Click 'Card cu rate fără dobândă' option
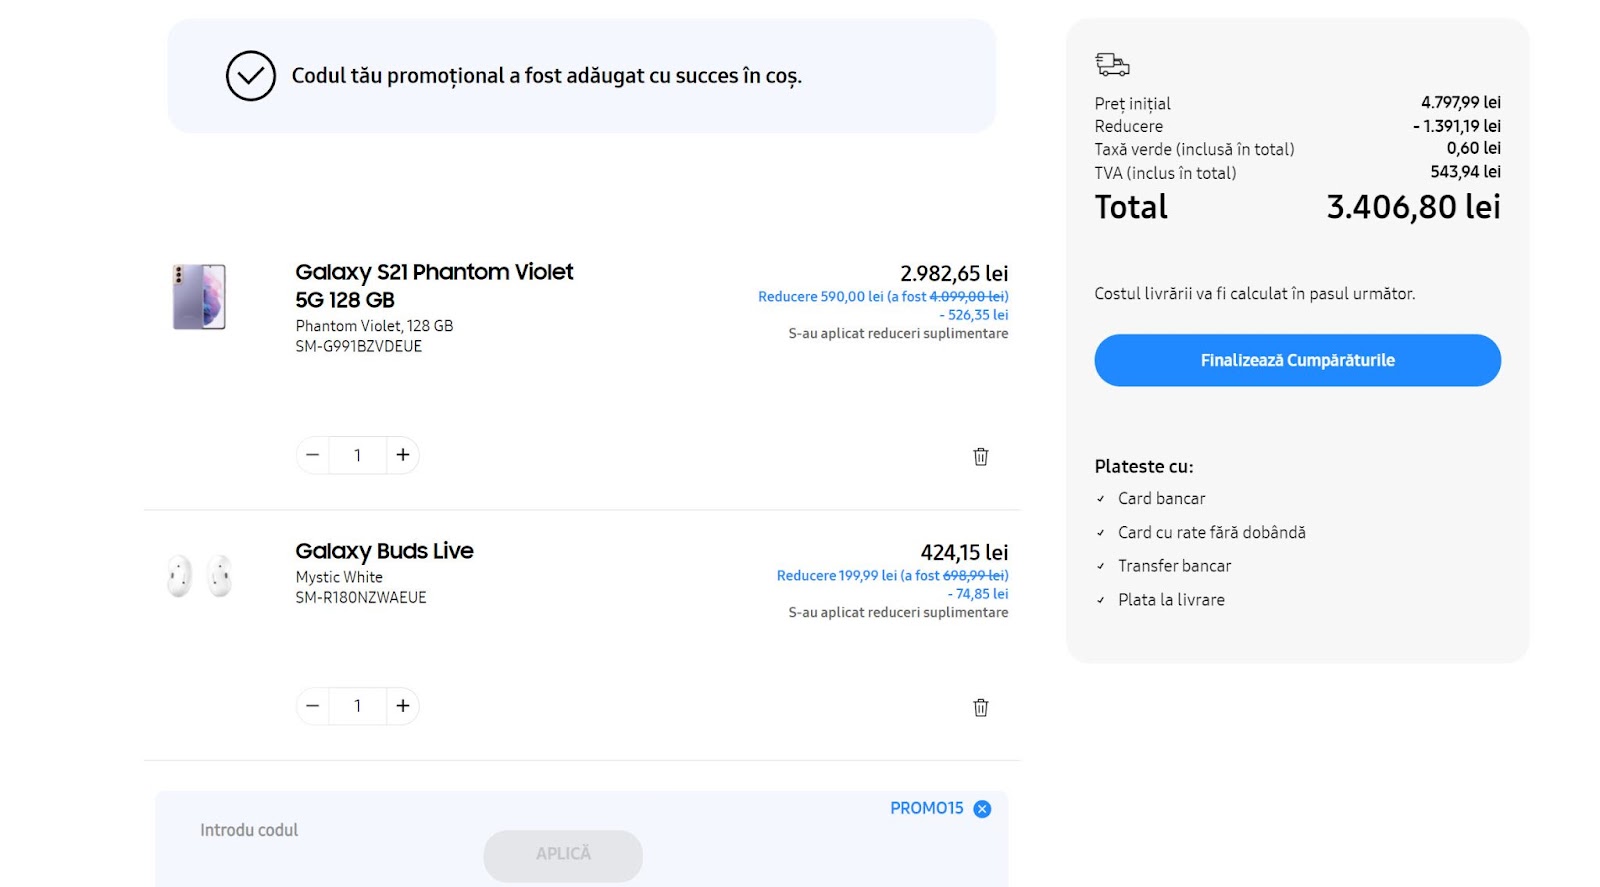Image resolution: width=1600 pixels, height=887 pixels. pyautogui.click(x=1211, y=532)
